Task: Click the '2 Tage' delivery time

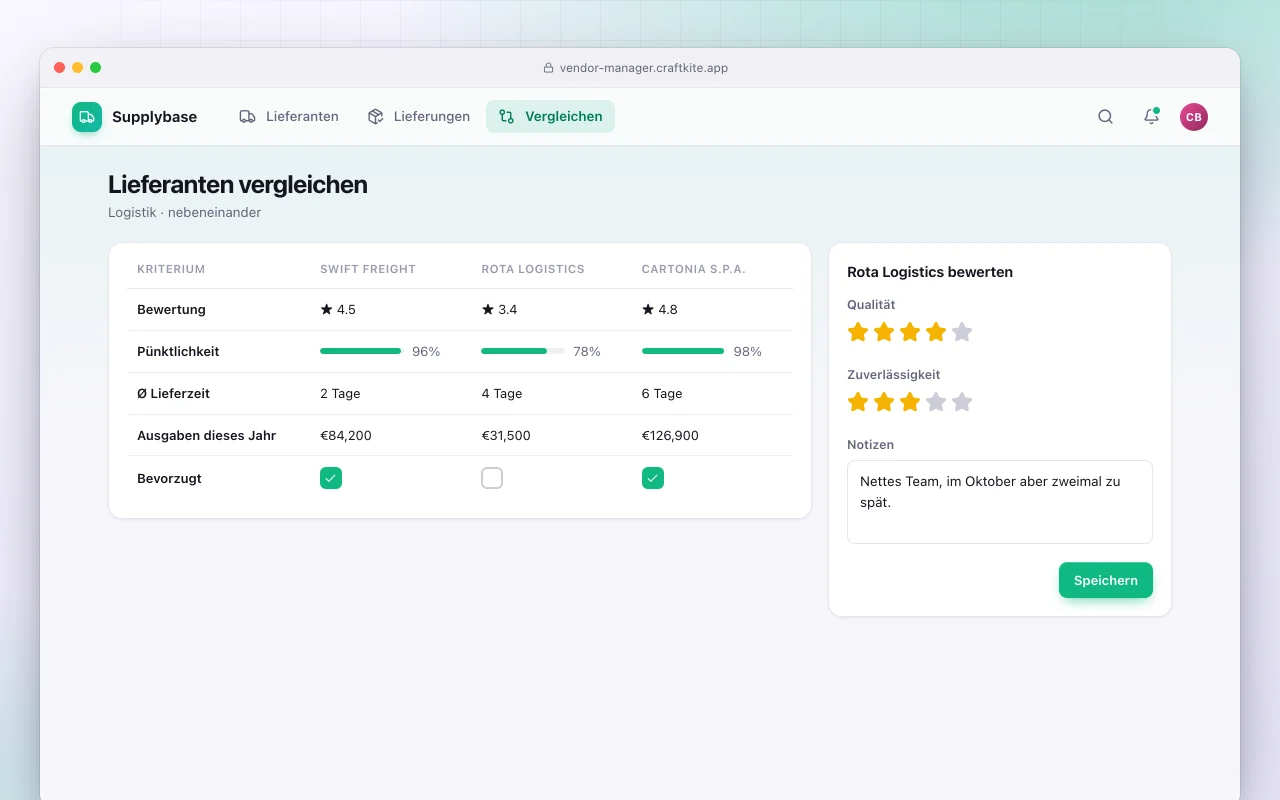Action: coord(340,394)
